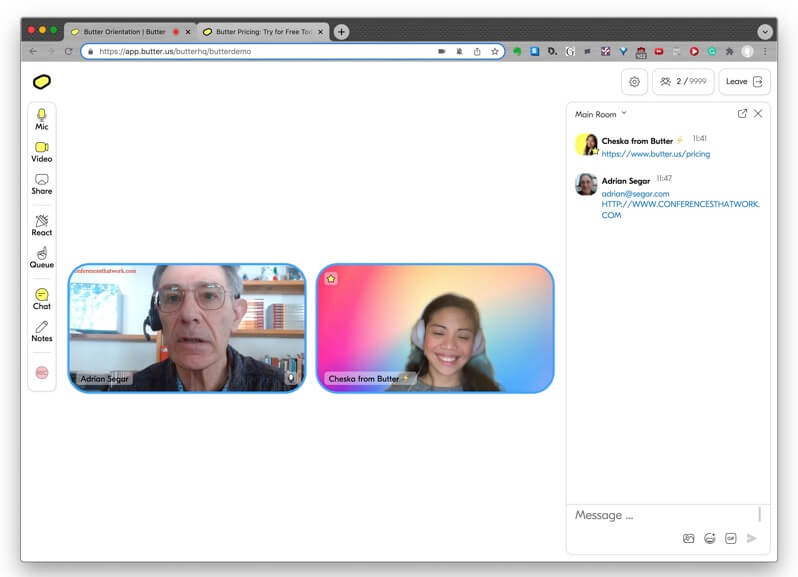Toggle the Chat panel from sidebar
798x577 pixels.
point(42,299)
